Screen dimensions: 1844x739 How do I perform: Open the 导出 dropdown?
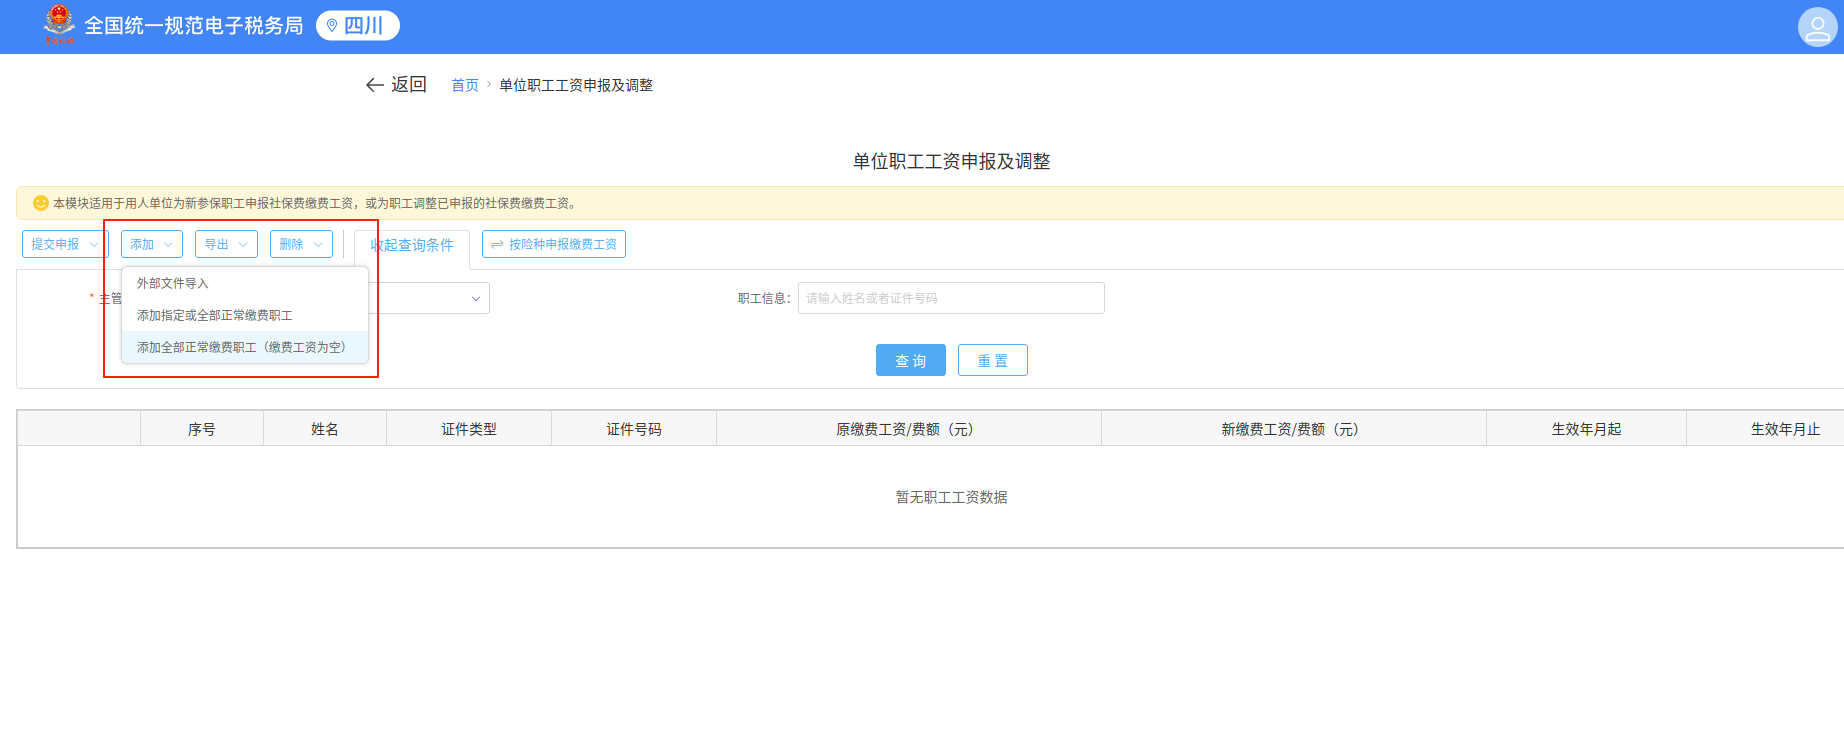point(226,244)
